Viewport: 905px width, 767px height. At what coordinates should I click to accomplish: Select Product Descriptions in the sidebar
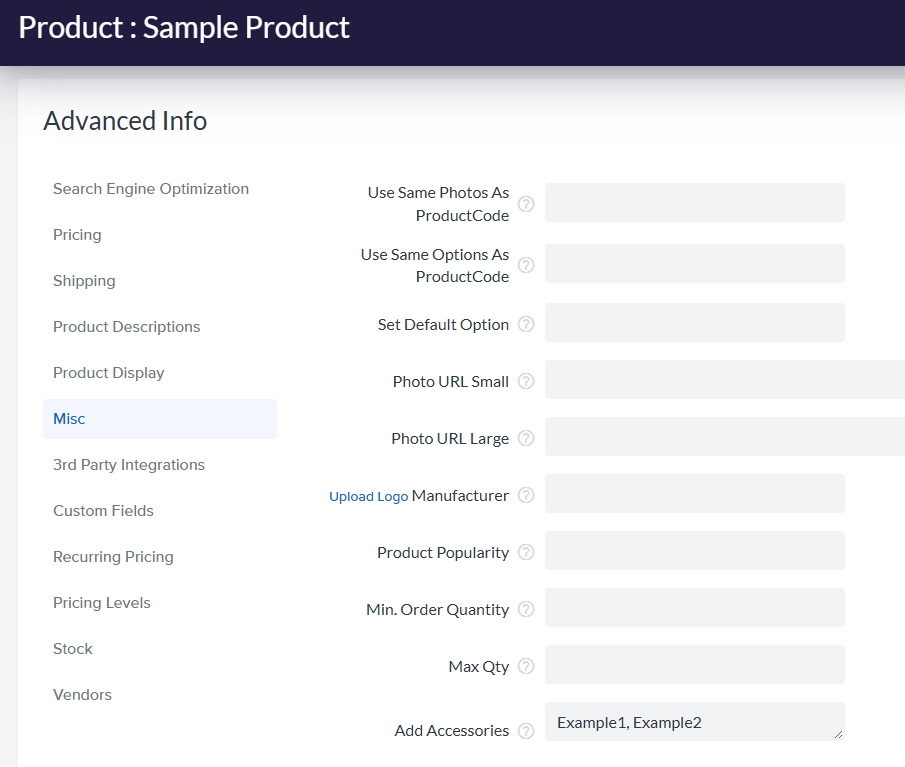(x=126, y=326)
